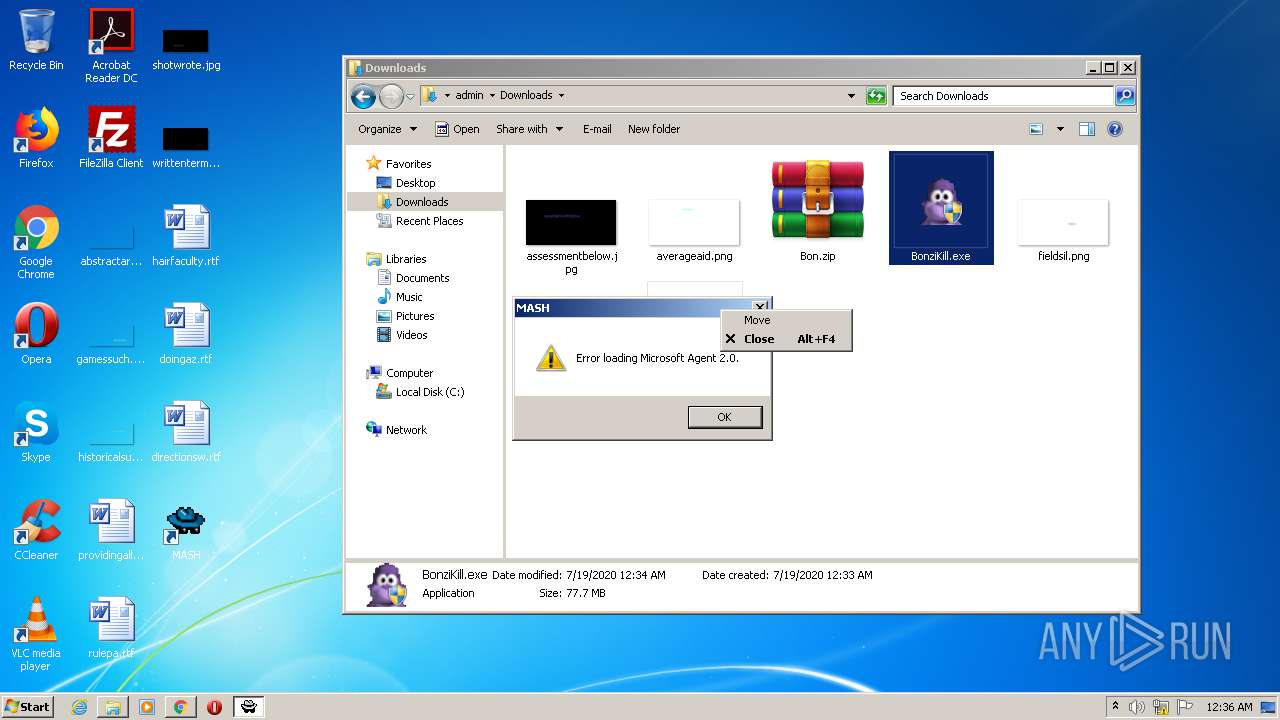Viewport: 1280px width, 720px height.
Task: Click MASH taskbar button
Action: pos(249,707)
